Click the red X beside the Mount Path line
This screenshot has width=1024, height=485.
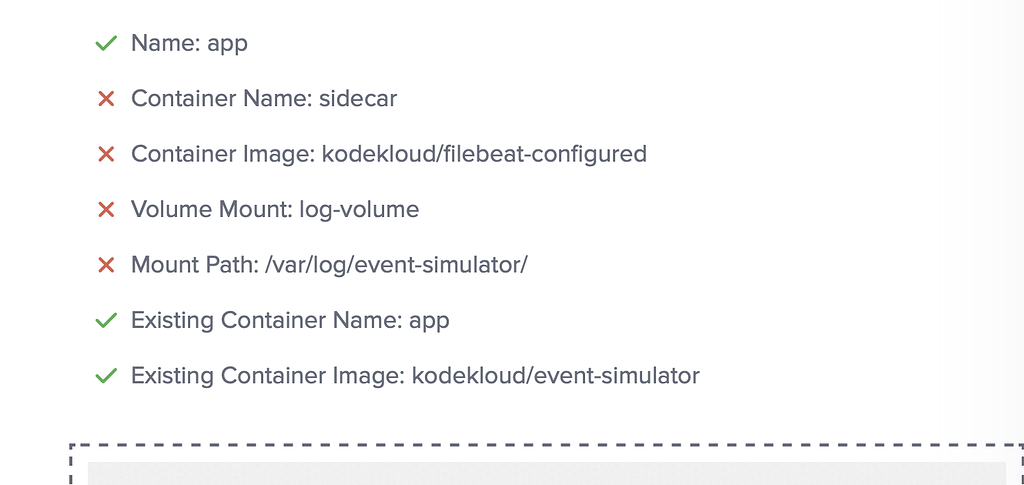106,265
